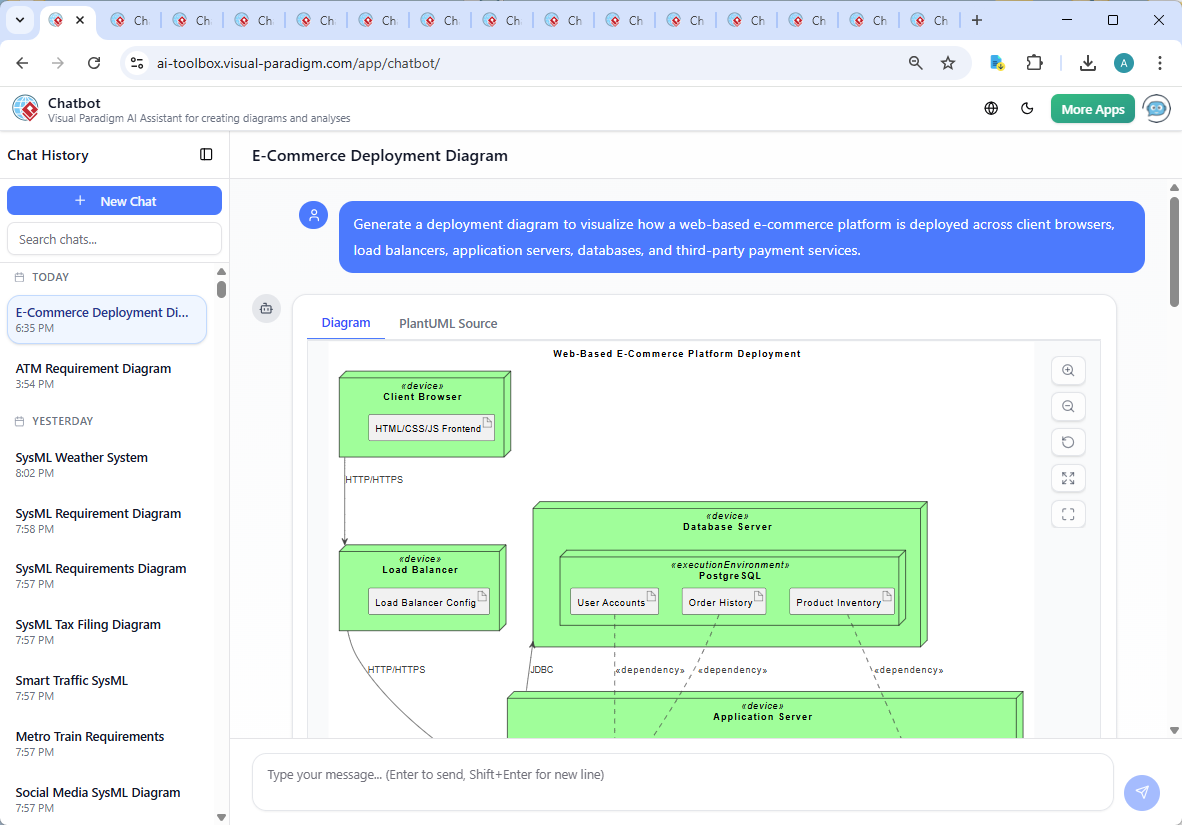Expand the diagram to full screen
Viewport: 1182px width, 825px height.
coord(1068,478)
